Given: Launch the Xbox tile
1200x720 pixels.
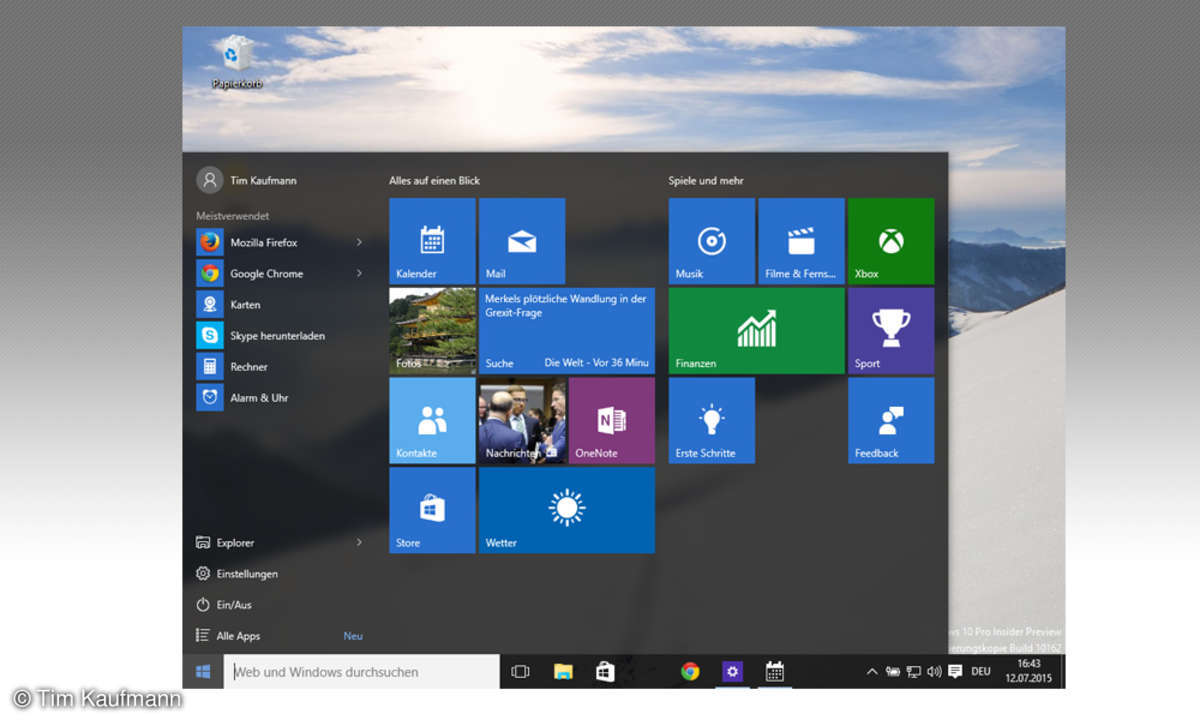Looking at the screenshot, I should coord(891,241).
